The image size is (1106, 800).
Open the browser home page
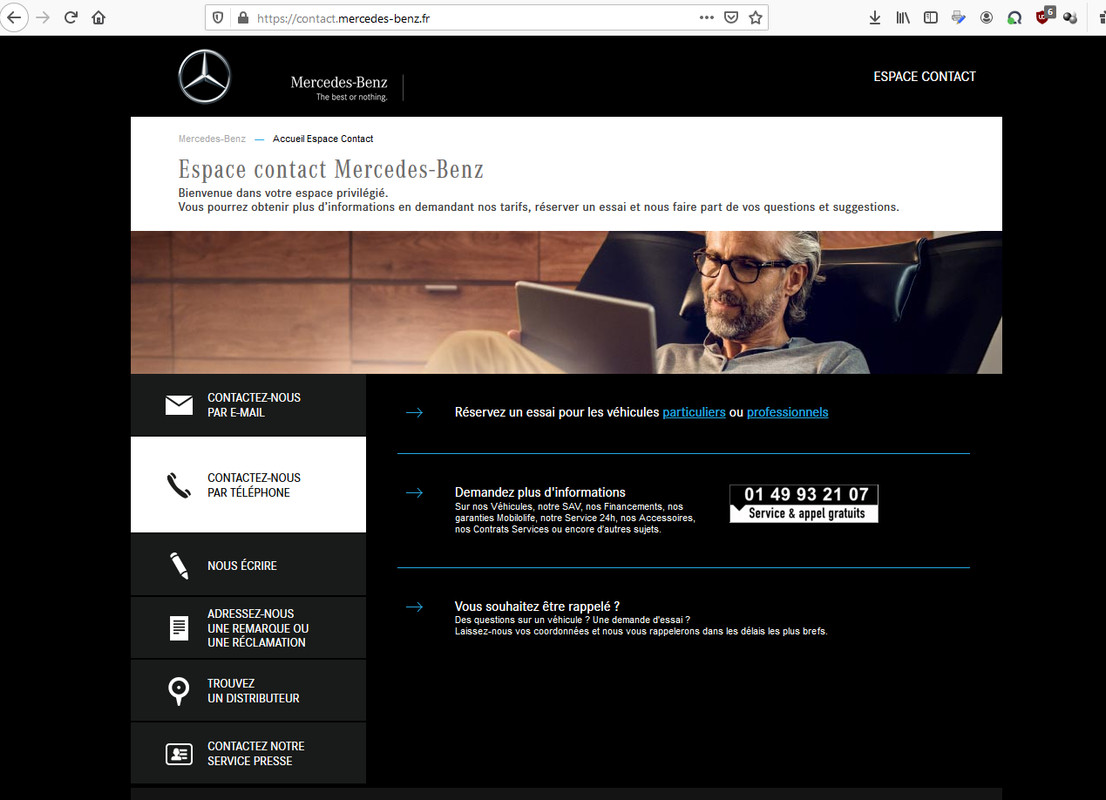99,18
